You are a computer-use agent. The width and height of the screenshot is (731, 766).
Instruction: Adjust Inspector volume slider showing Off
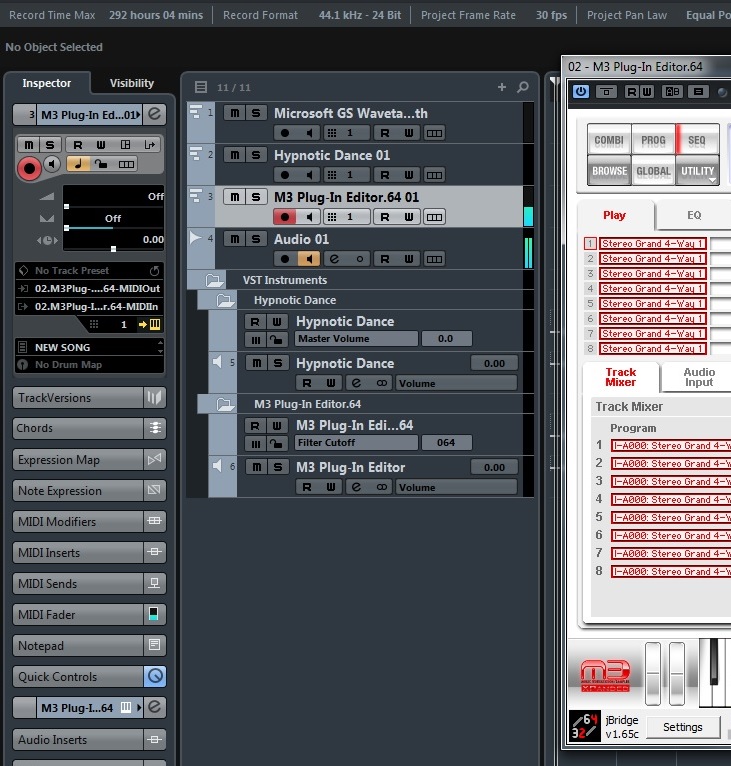(x=113, y=196)
